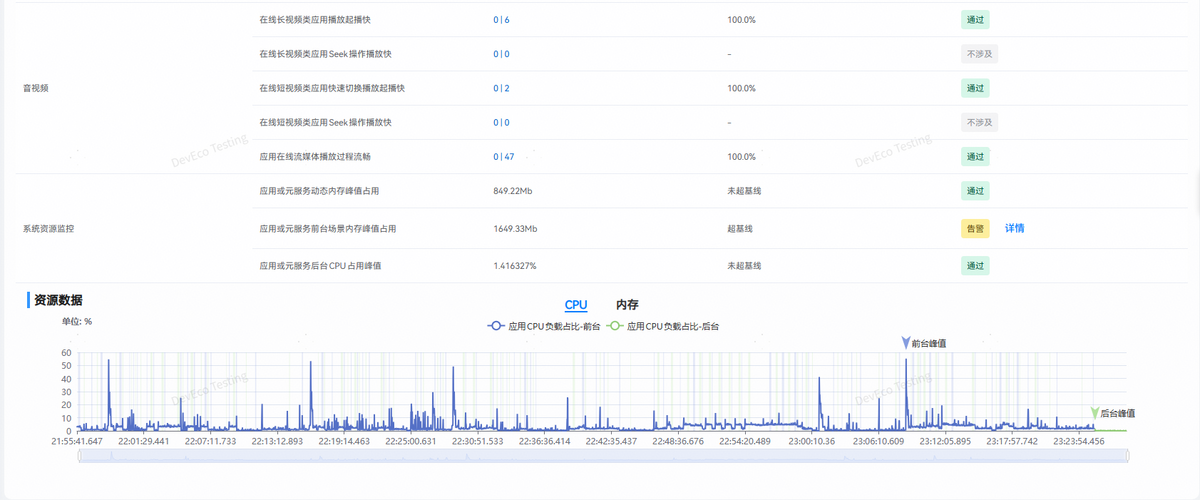Click the green 后台 legend circle icon
The height and width of the screenshot is (500, 1200).
coord(615,326)
